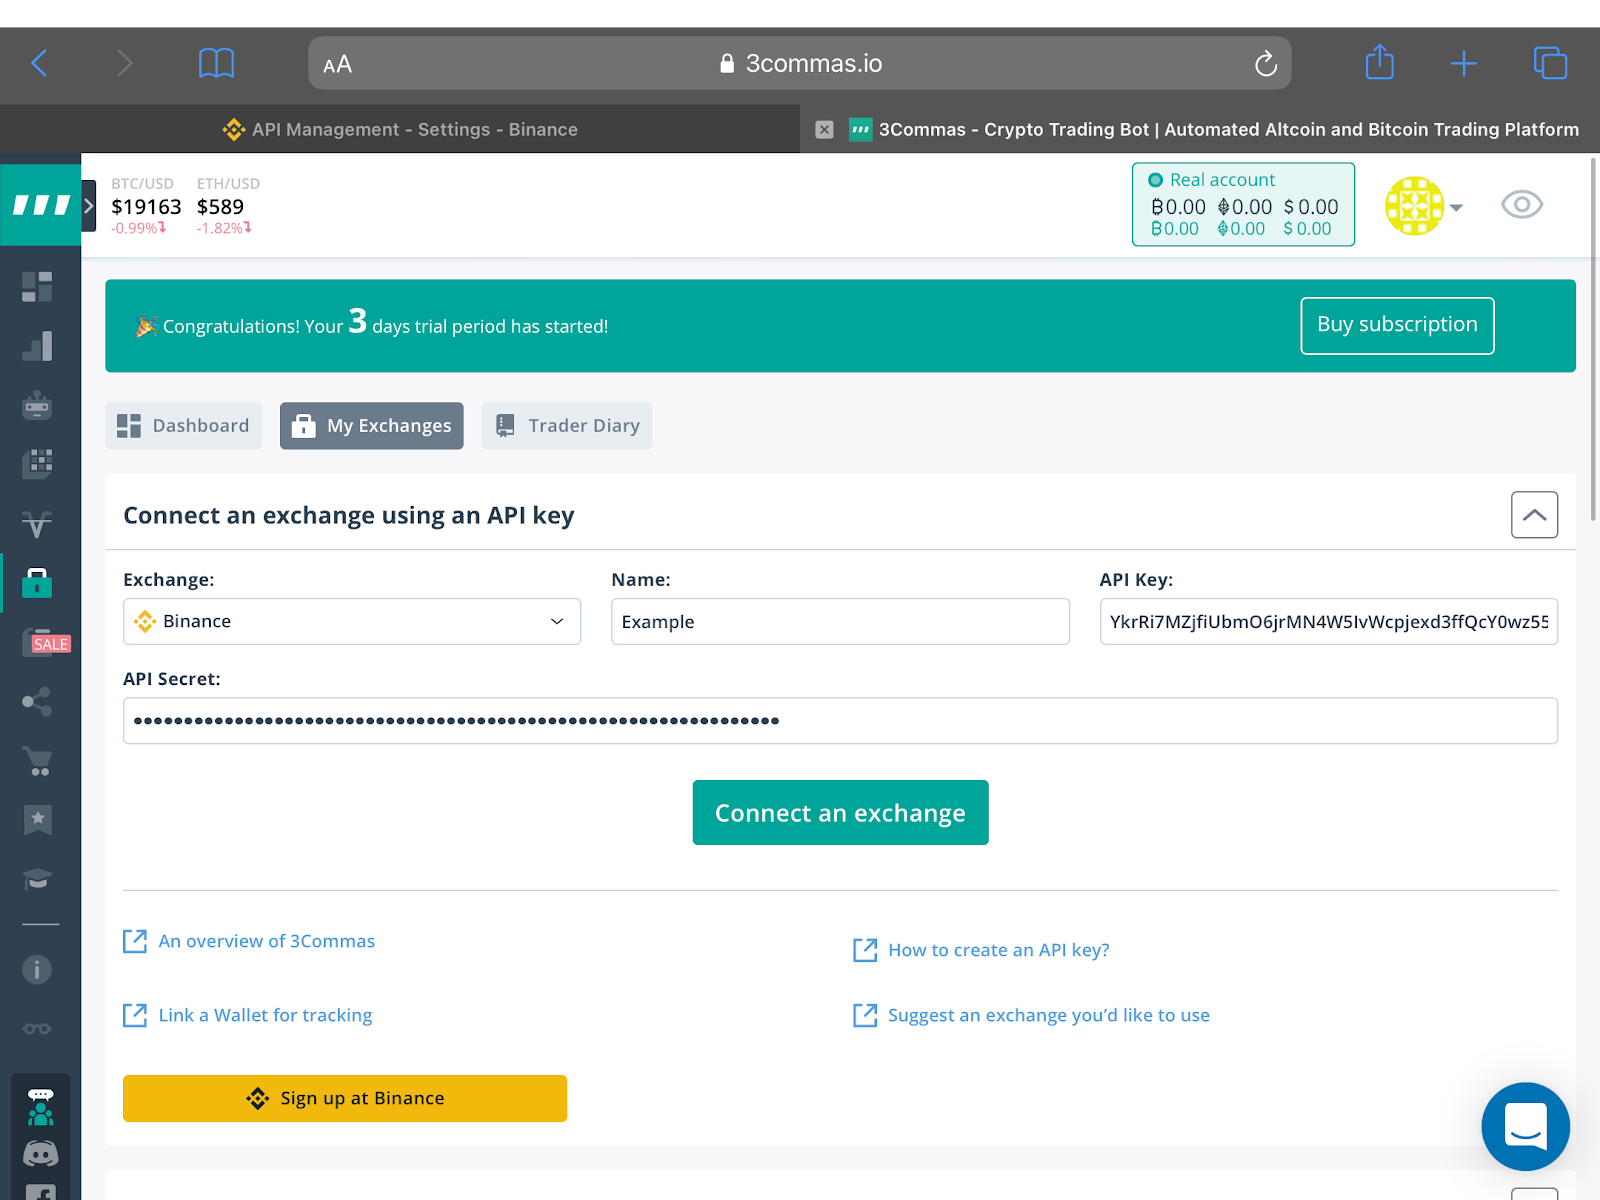The image size is (1600, 1200).
Task: Click the Name field containing Example
Action: pos(840,621)
